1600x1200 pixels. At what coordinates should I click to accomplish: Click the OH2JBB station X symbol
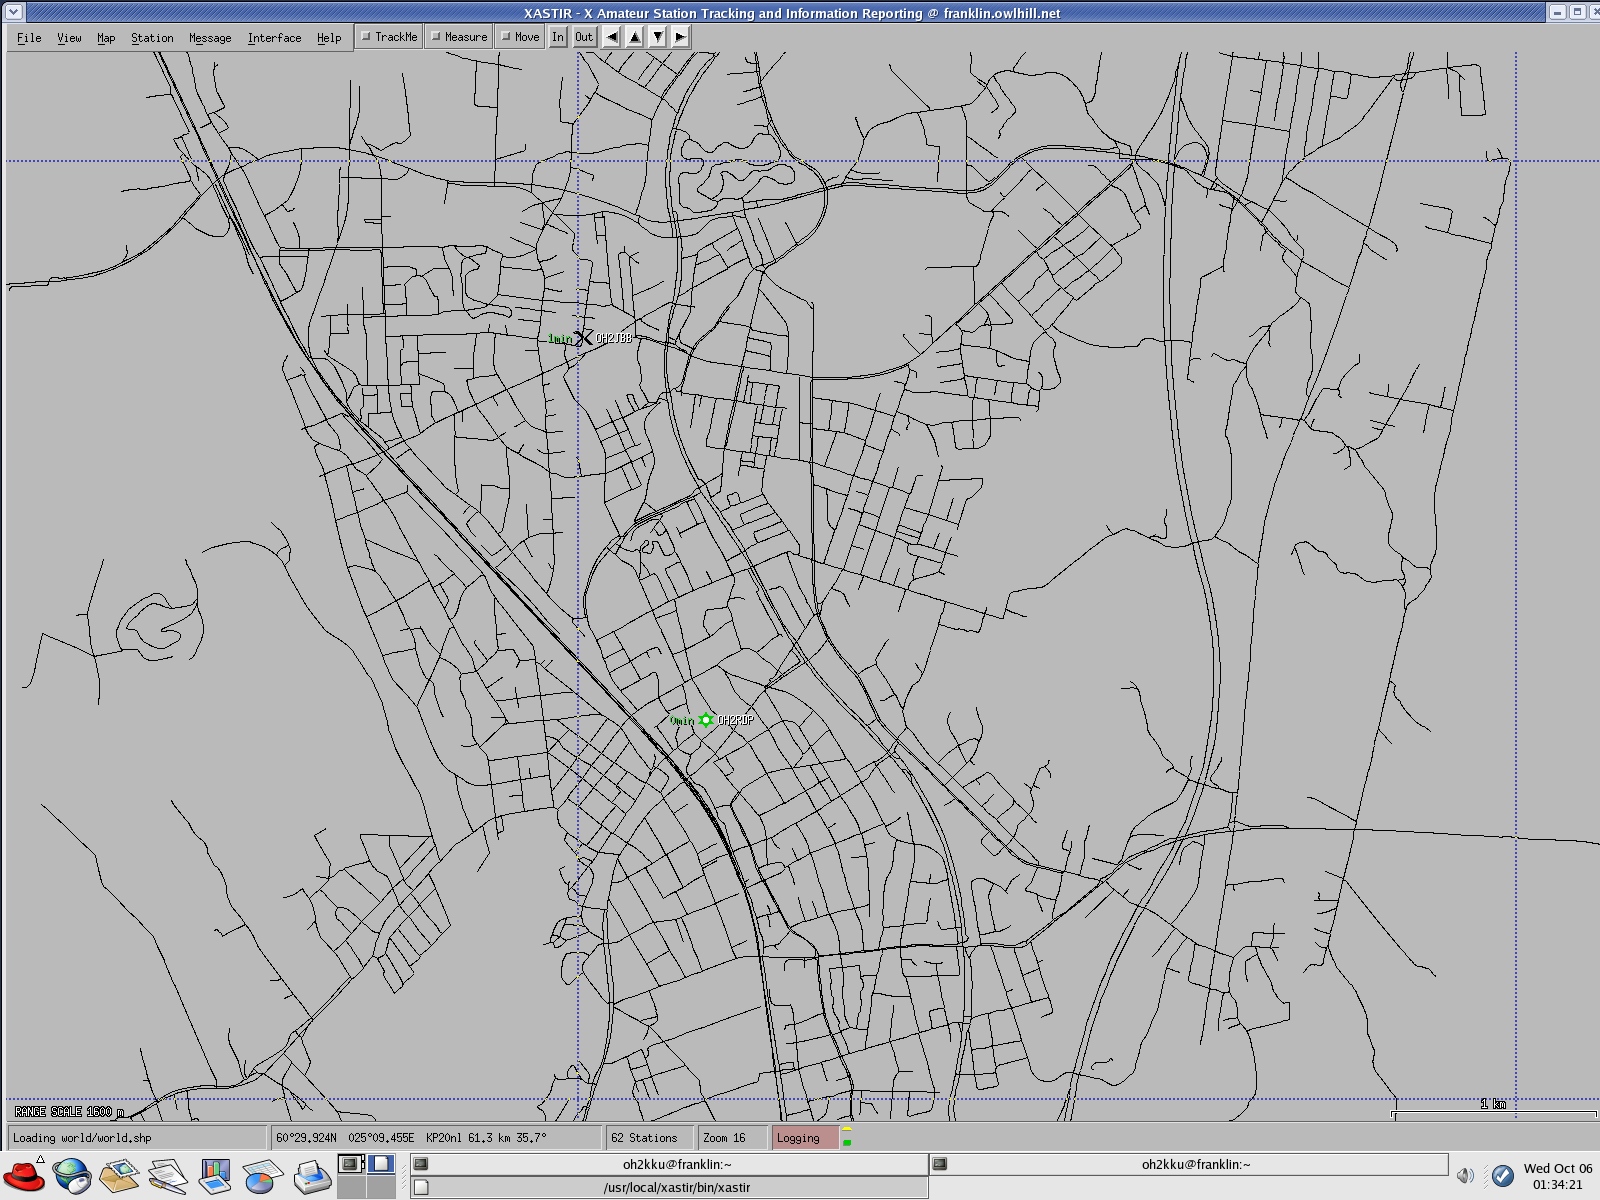pyautogui.click(x=584, y=338)
